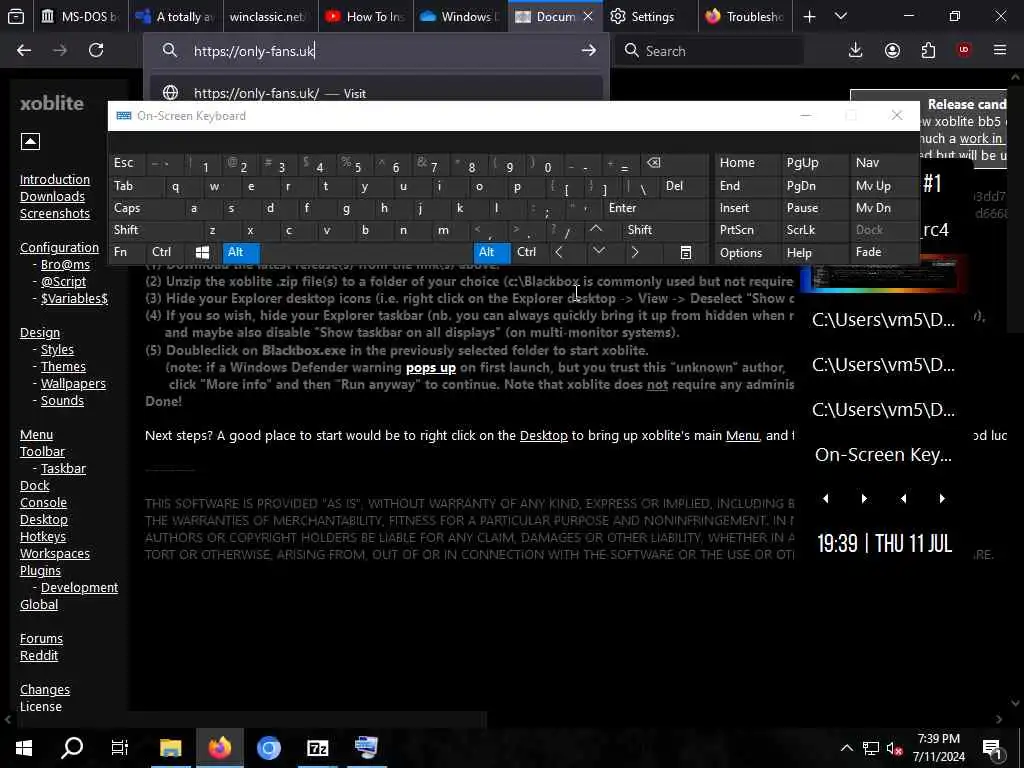Open the Windows Start menu
The height and width of the screenshot is (768, 1024).
24,748
